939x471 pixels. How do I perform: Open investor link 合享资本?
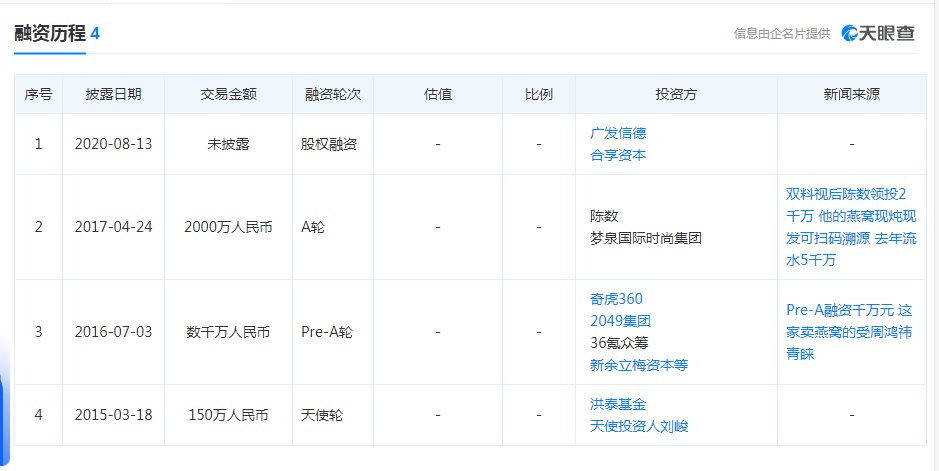[618, 155]
